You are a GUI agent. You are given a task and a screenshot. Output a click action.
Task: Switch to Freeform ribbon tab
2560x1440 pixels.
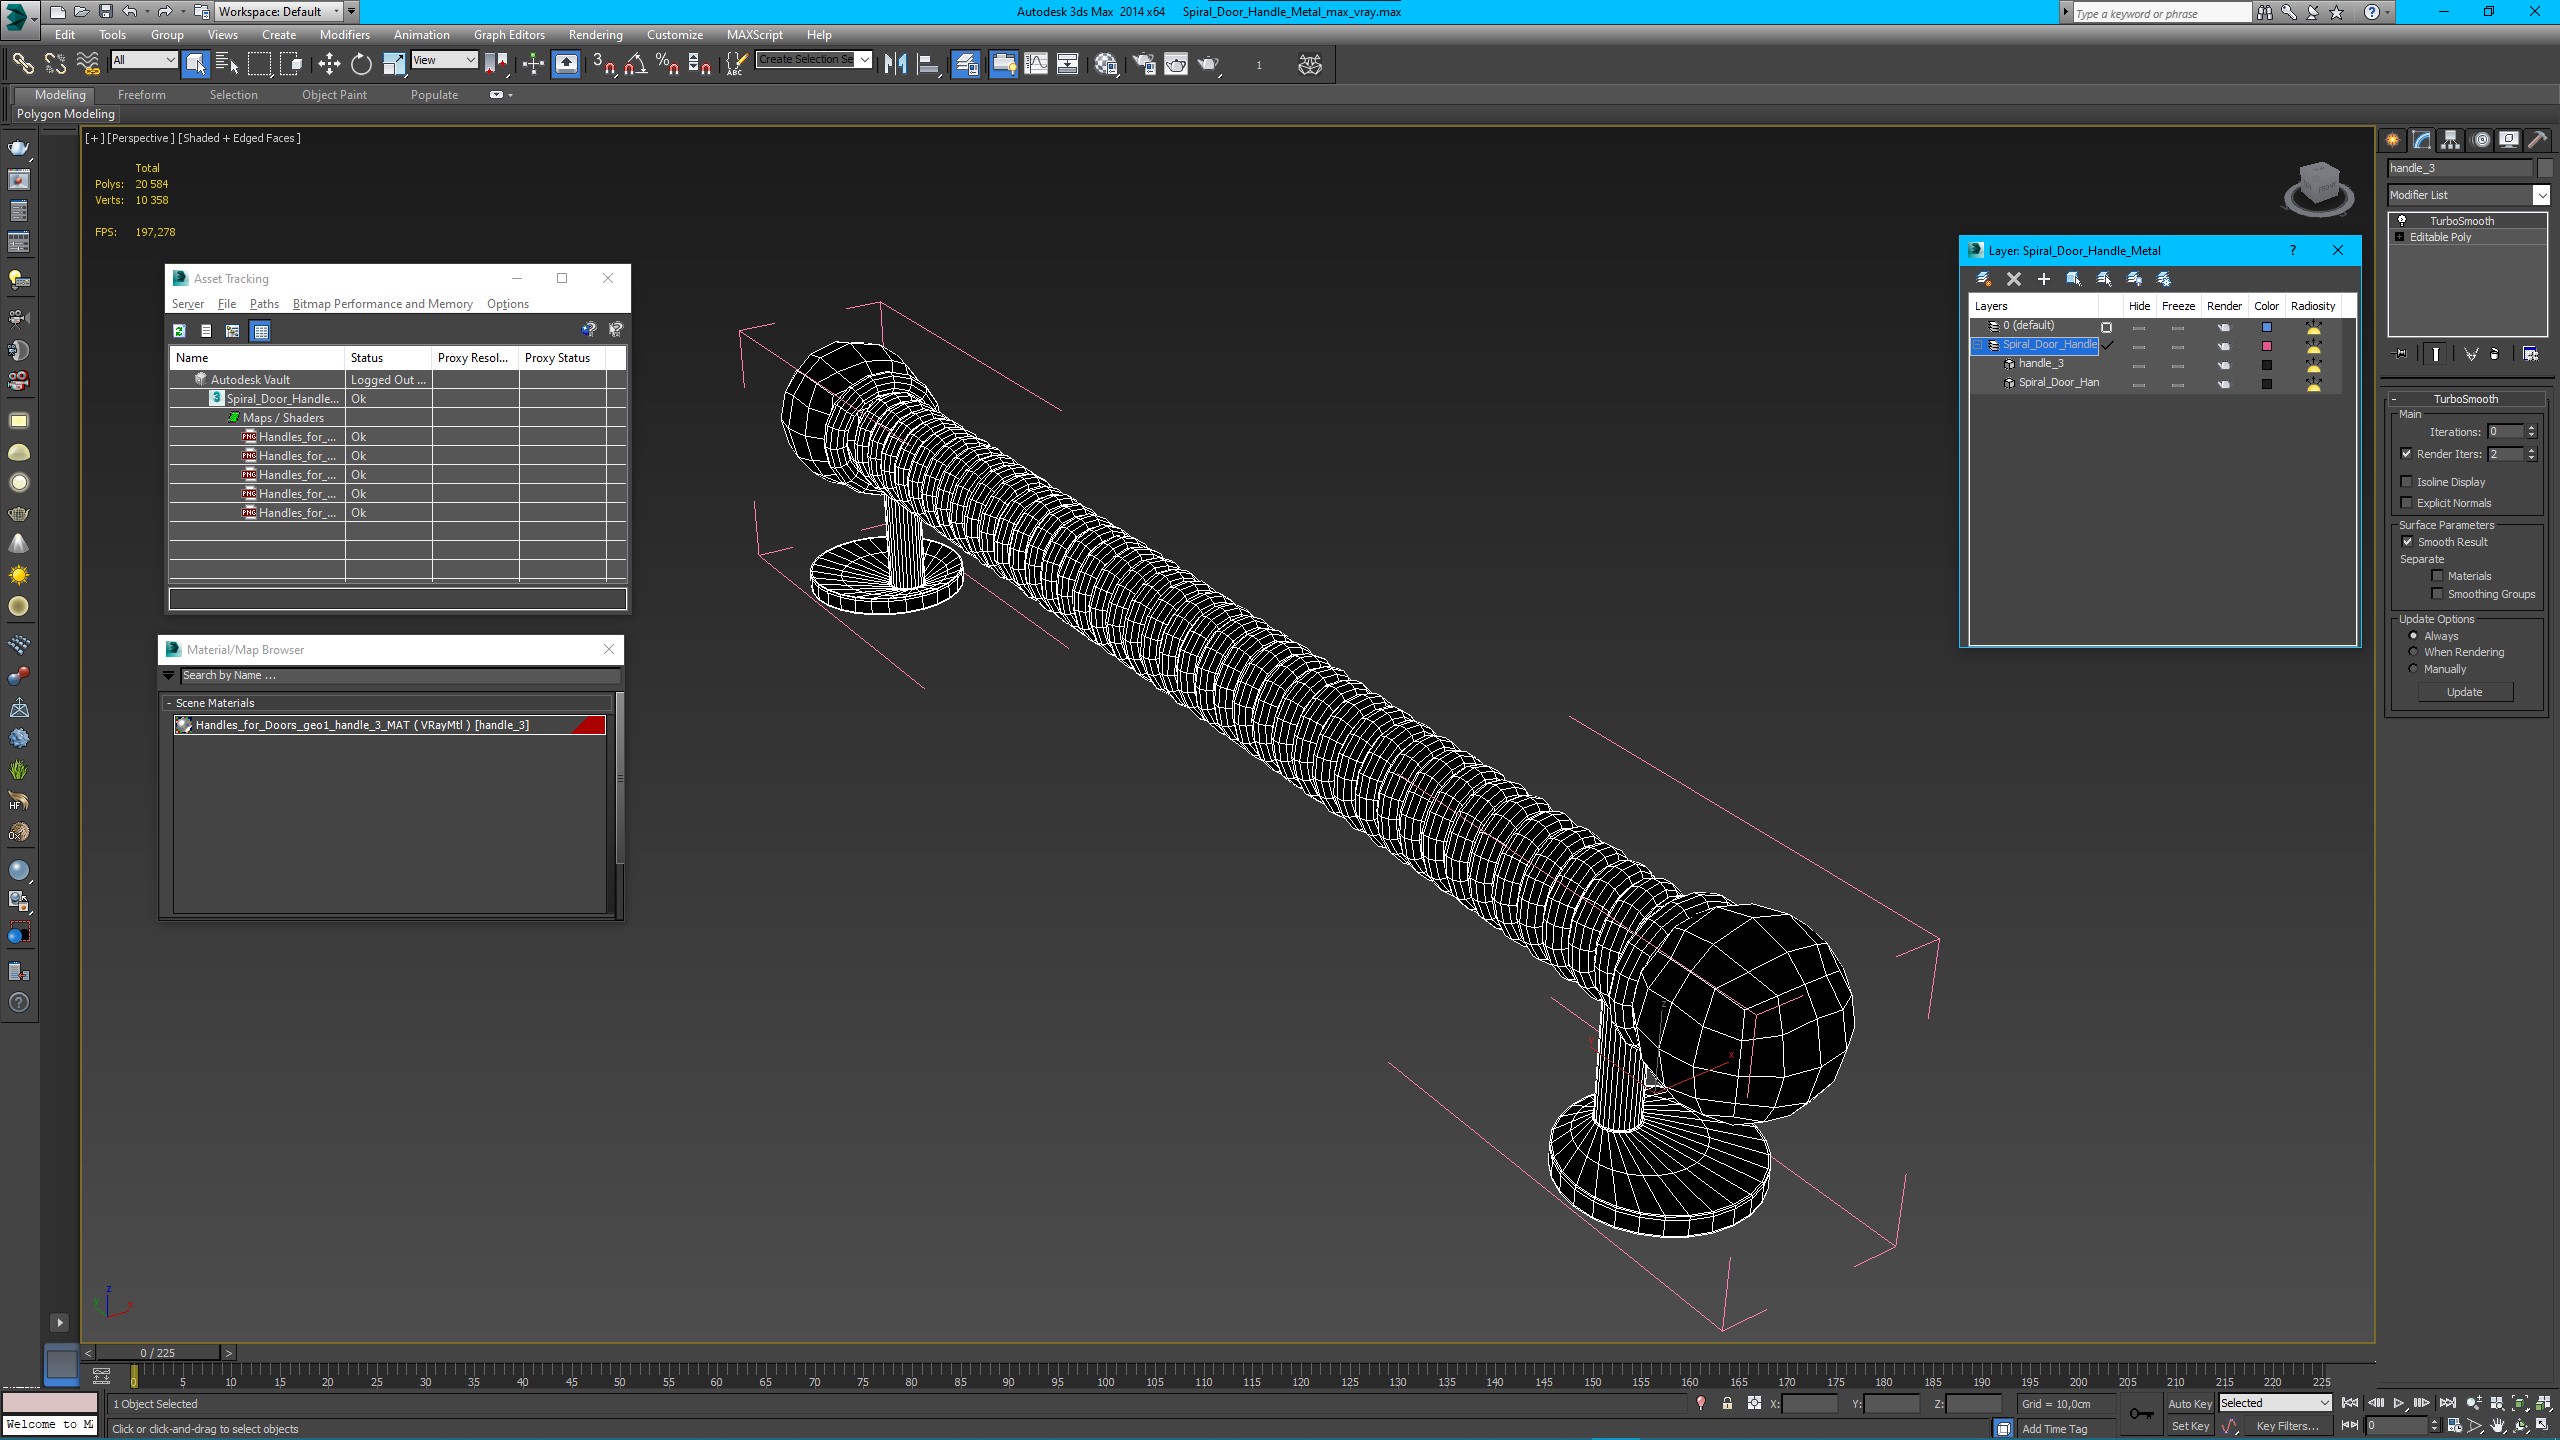click(x=141, y=95)
